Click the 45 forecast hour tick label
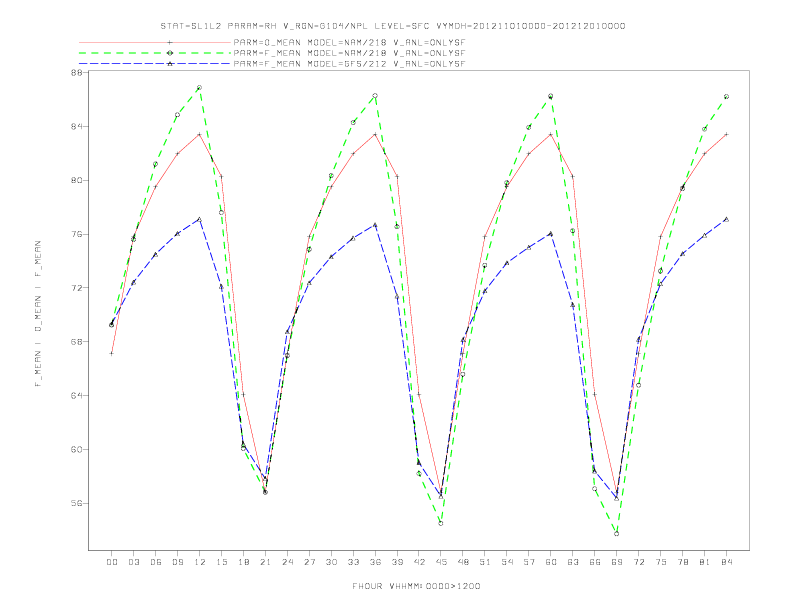The width and height of the screenshot is (792, 612). click(x=441, y=562)
